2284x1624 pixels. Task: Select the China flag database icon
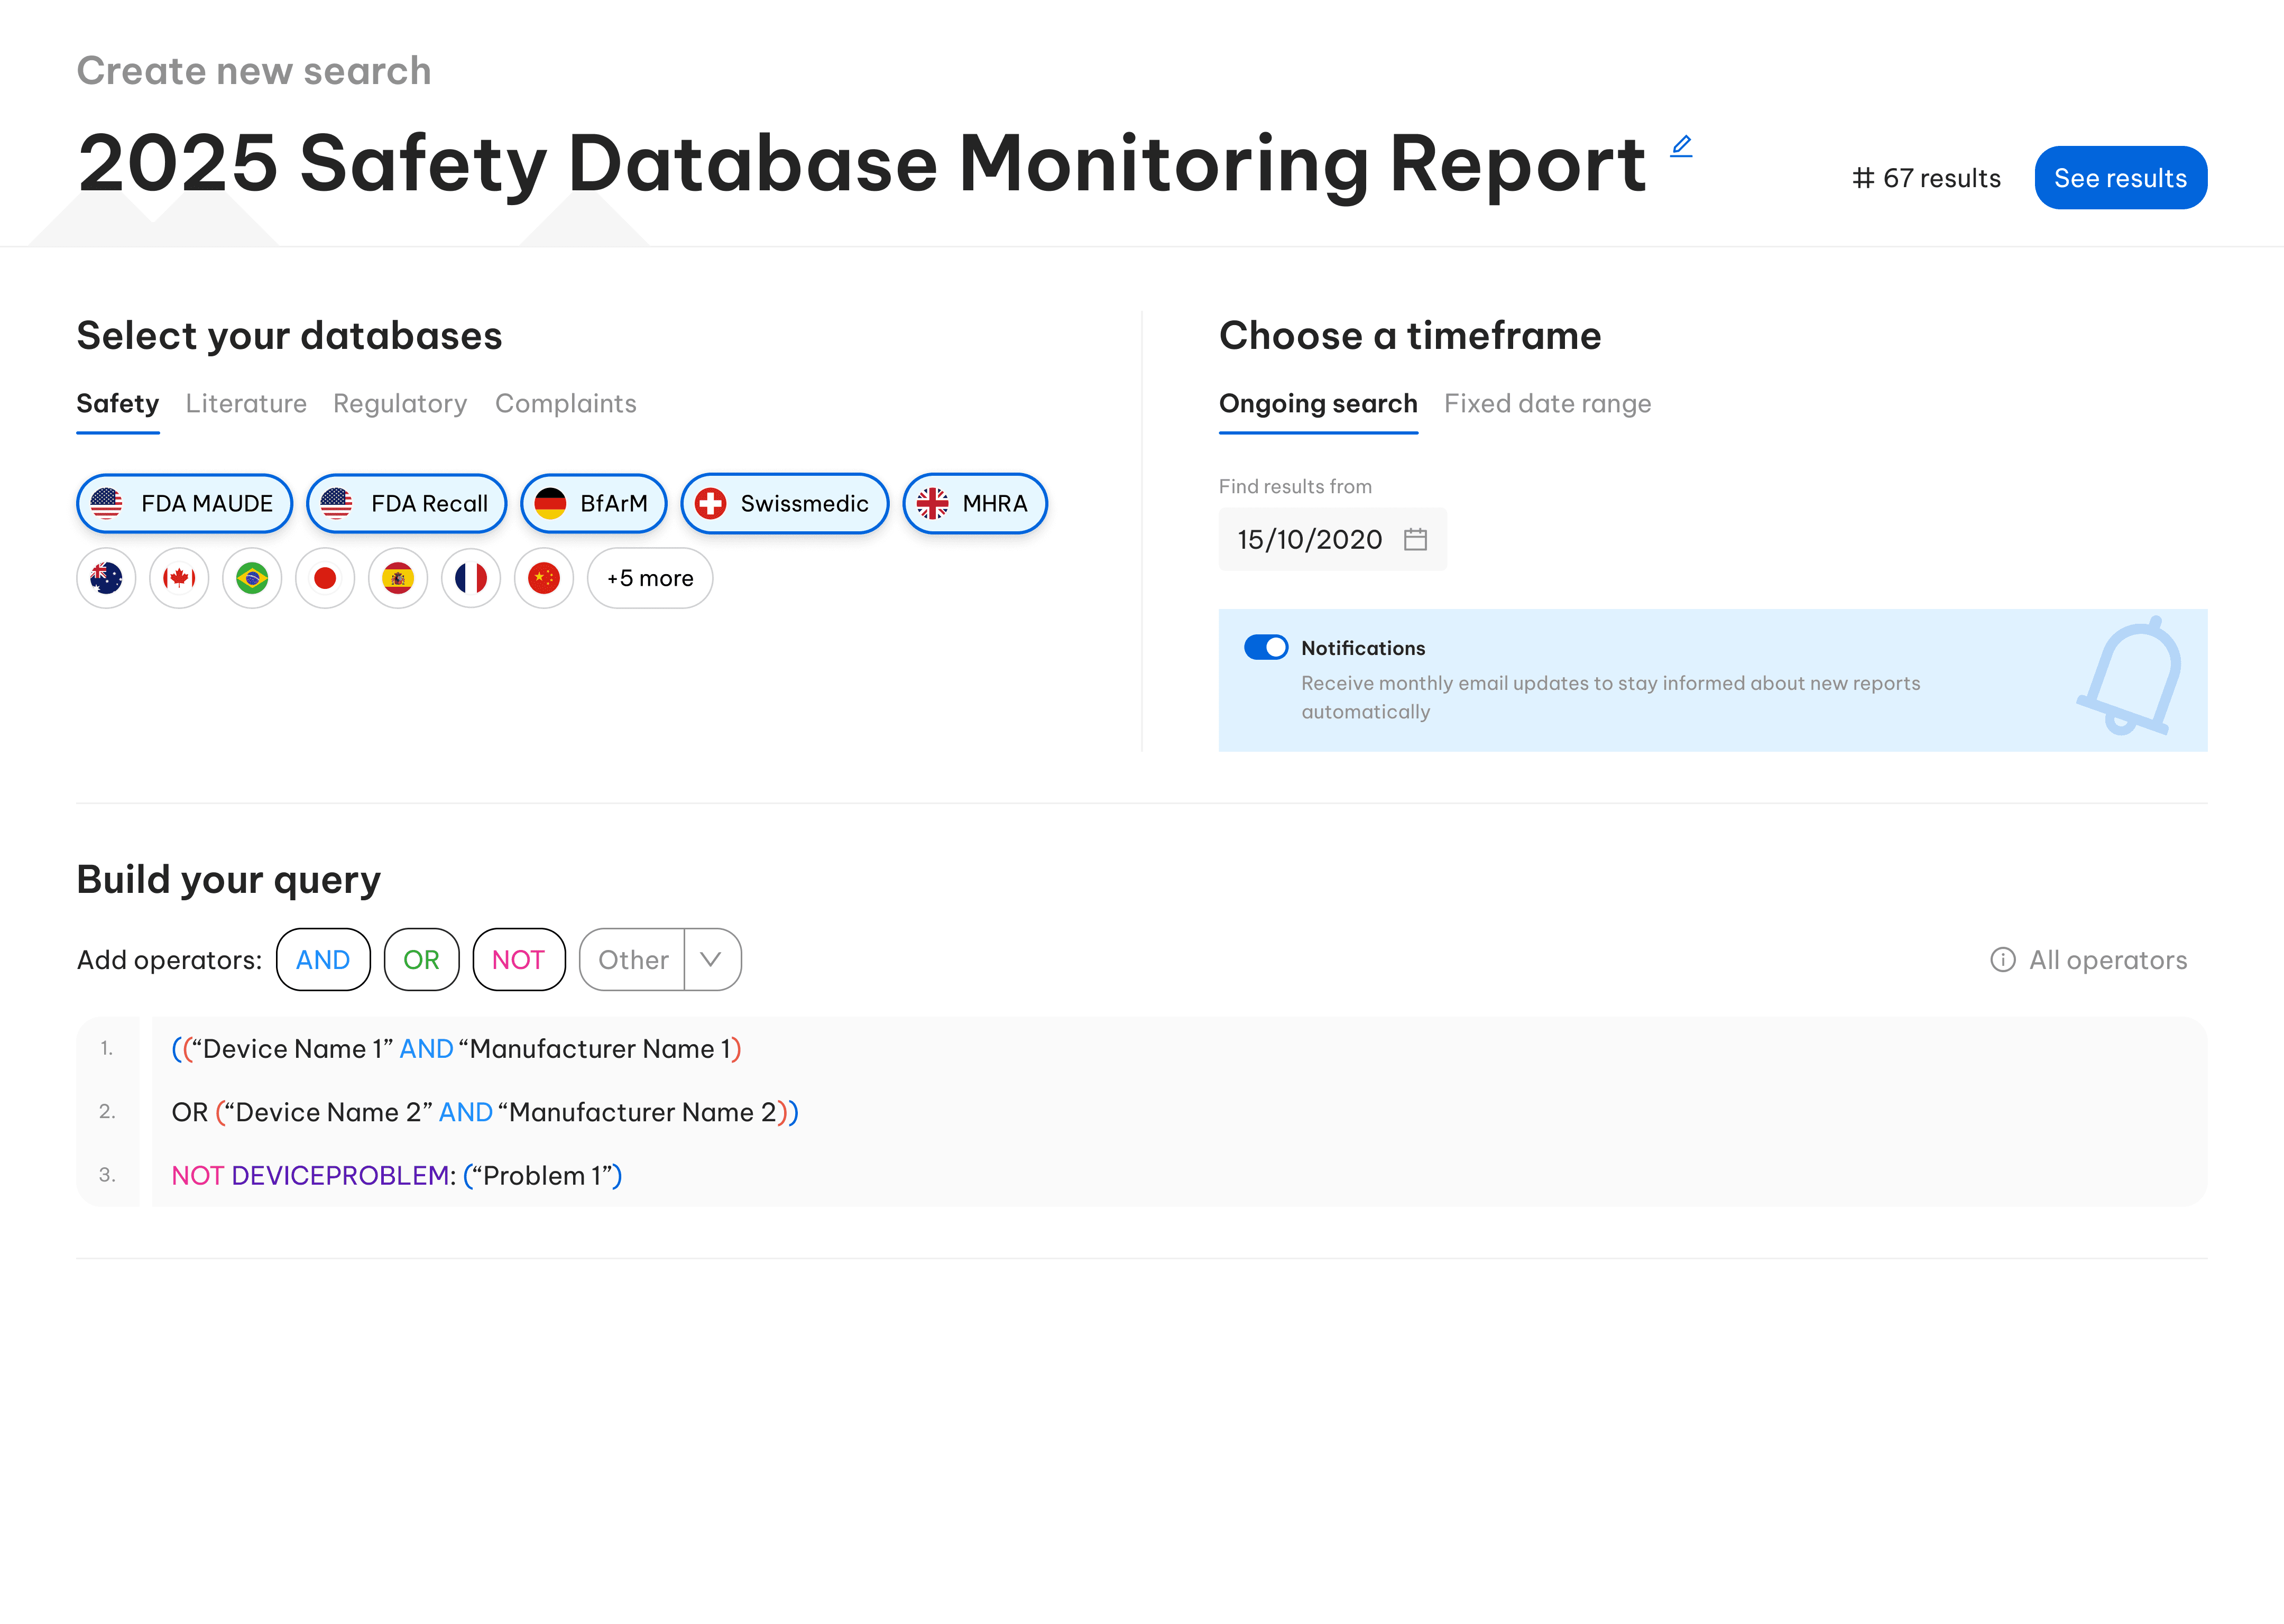pos(544,578)
